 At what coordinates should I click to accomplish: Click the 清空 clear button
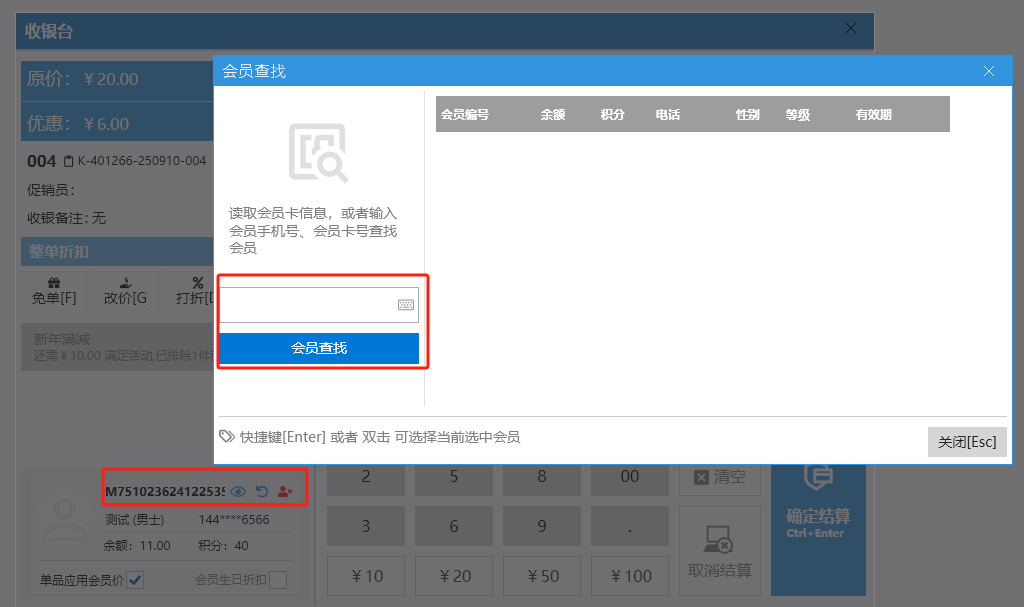point(719,477)
